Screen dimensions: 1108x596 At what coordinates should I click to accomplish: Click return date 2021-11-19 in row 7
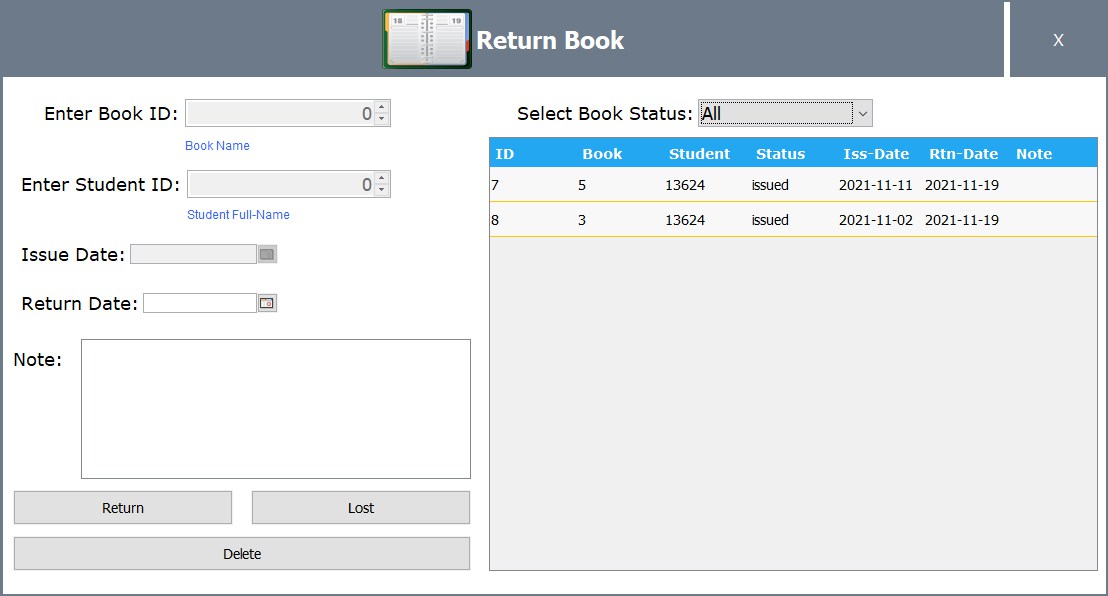click(962, 185)
